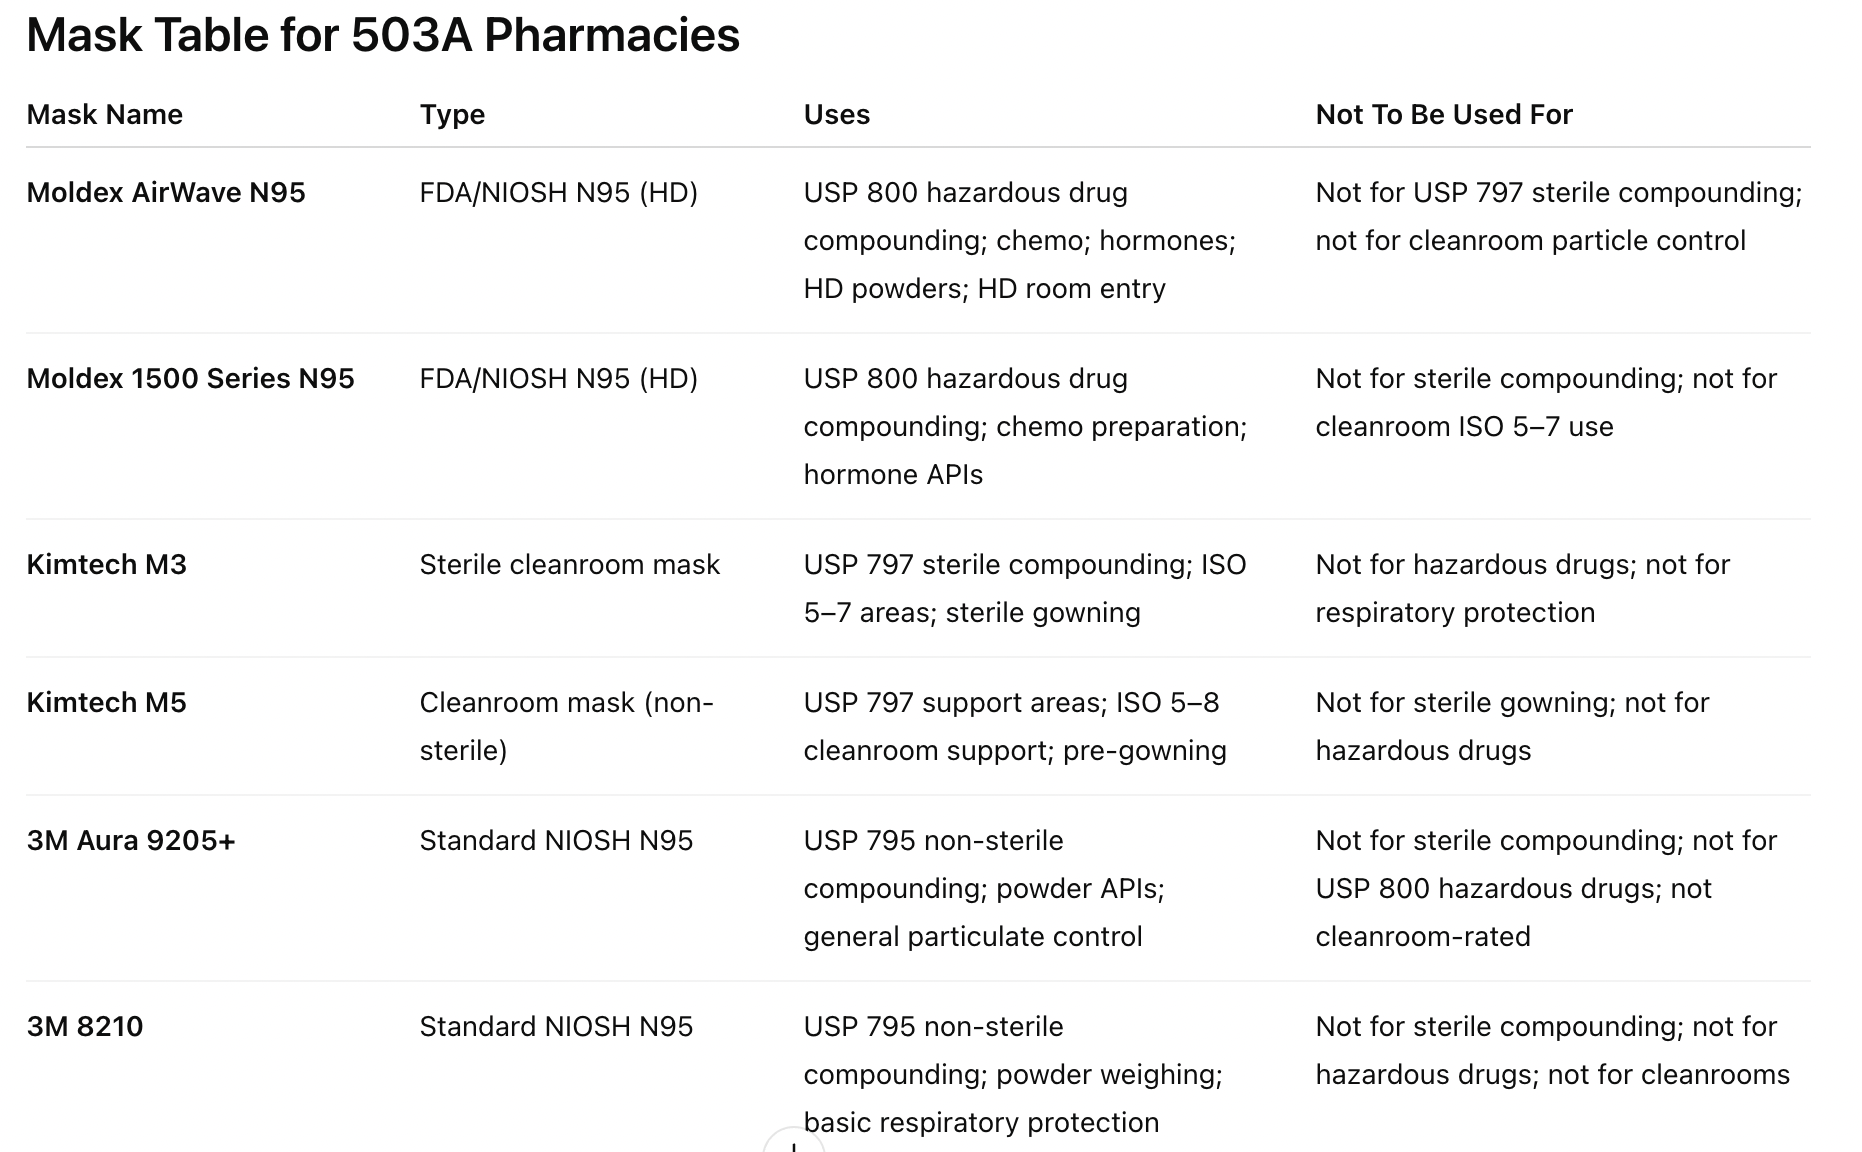Click the Type column header
Image resolution: width=1862 pixels, height=1152 pixels.
[452, 115]
